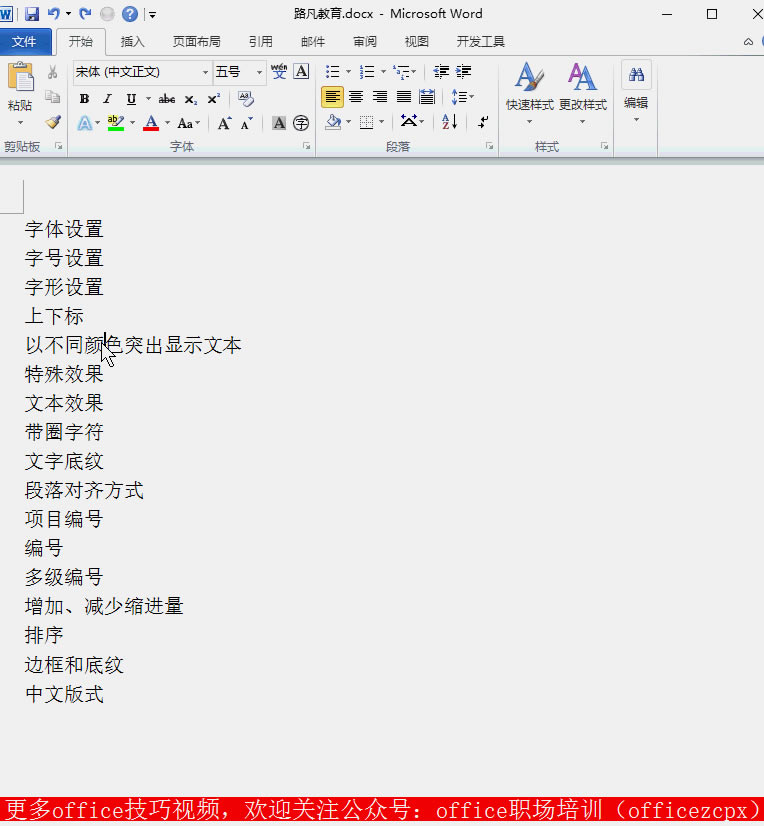
Task: Copy selection with copy icon
Action: click(52, 97)
